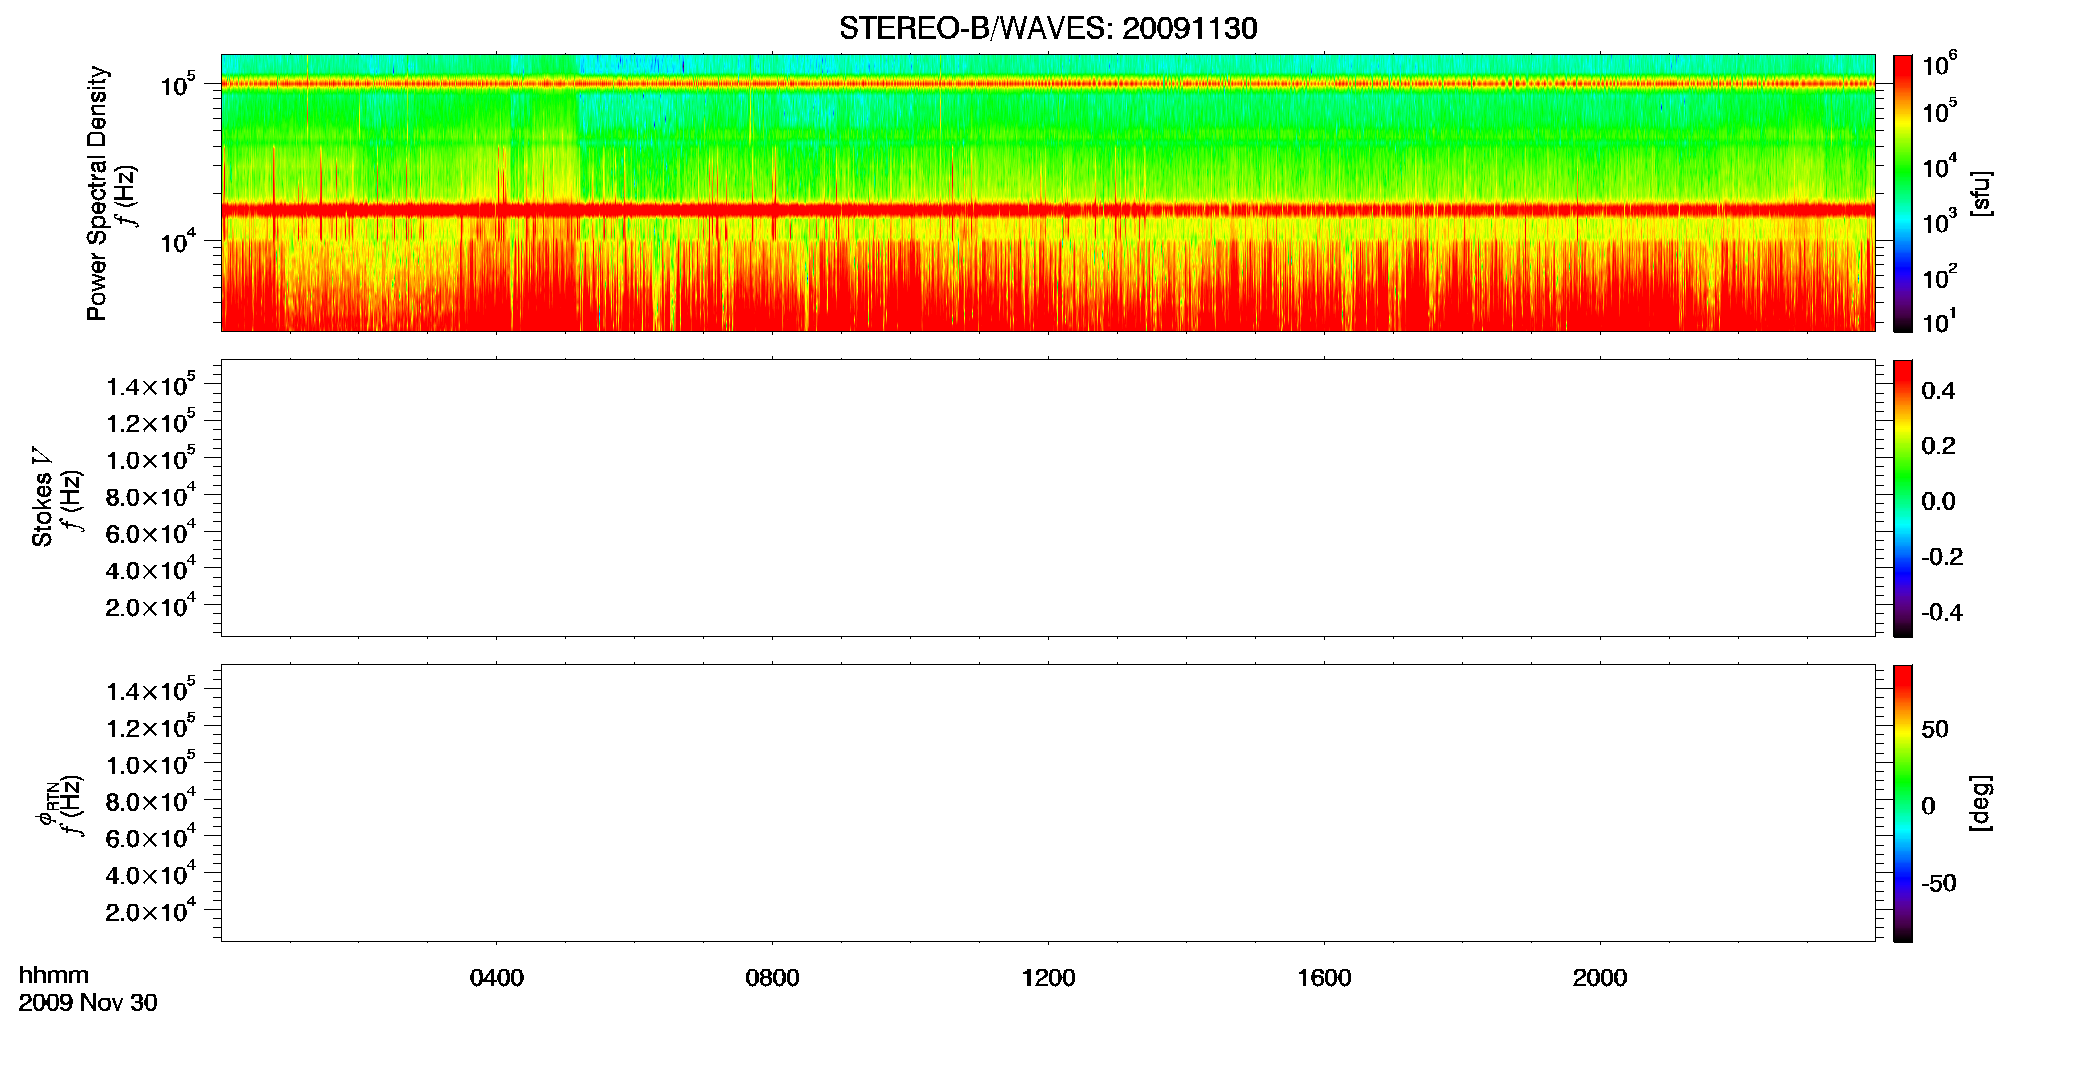Select the 1200 time axis label

pyautogui.click(x=1048, y=978)
